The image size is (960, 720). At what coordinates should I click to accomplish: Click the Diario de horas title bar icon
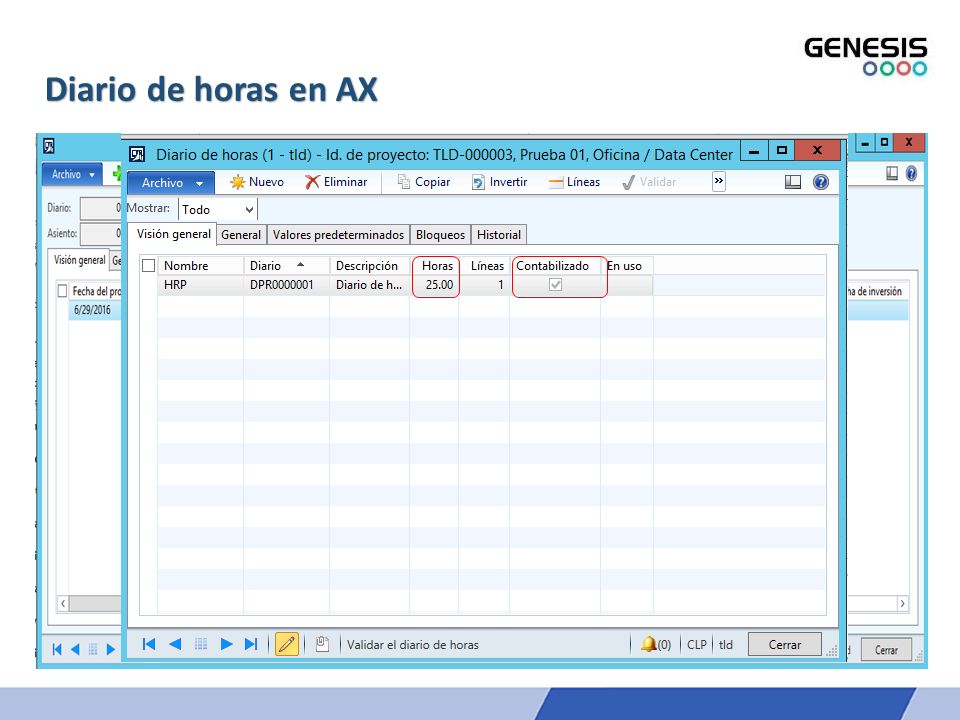point(137,154)
